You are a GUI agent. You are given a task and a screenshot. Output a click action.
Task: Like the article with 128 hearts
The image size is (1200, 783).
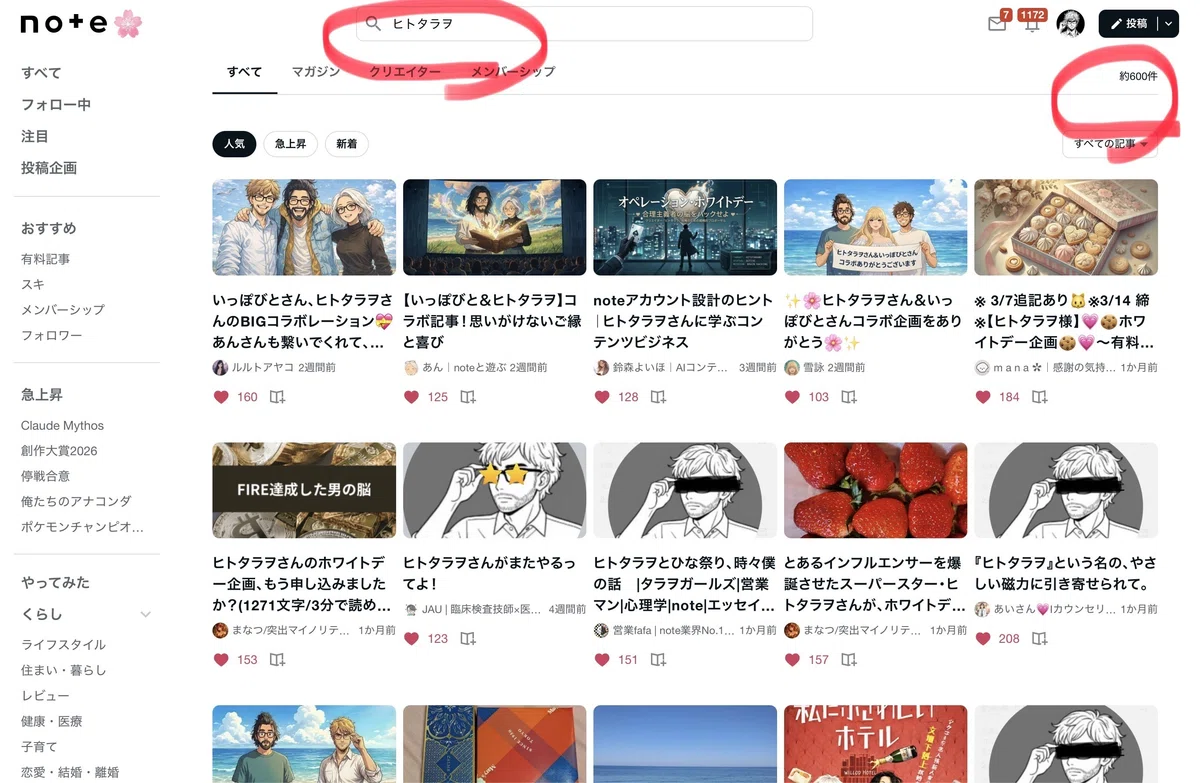602,397
